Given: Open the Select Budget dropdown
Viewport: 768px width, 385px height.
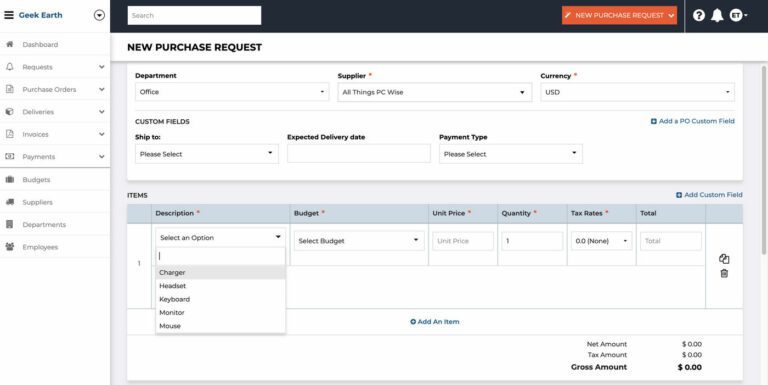Looking at the screenshot, I should pos(359,241).
